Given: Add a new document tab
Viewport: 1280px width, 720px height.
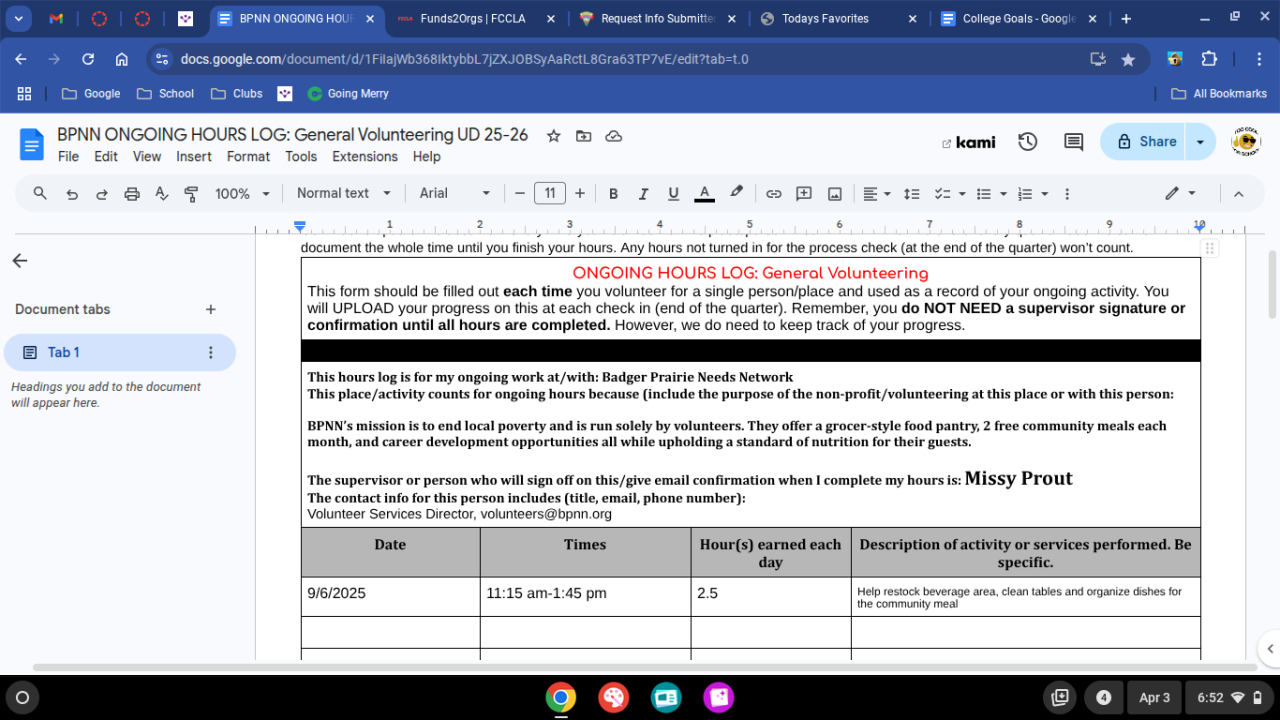Looking at the screenshot, I should (211, 310).
